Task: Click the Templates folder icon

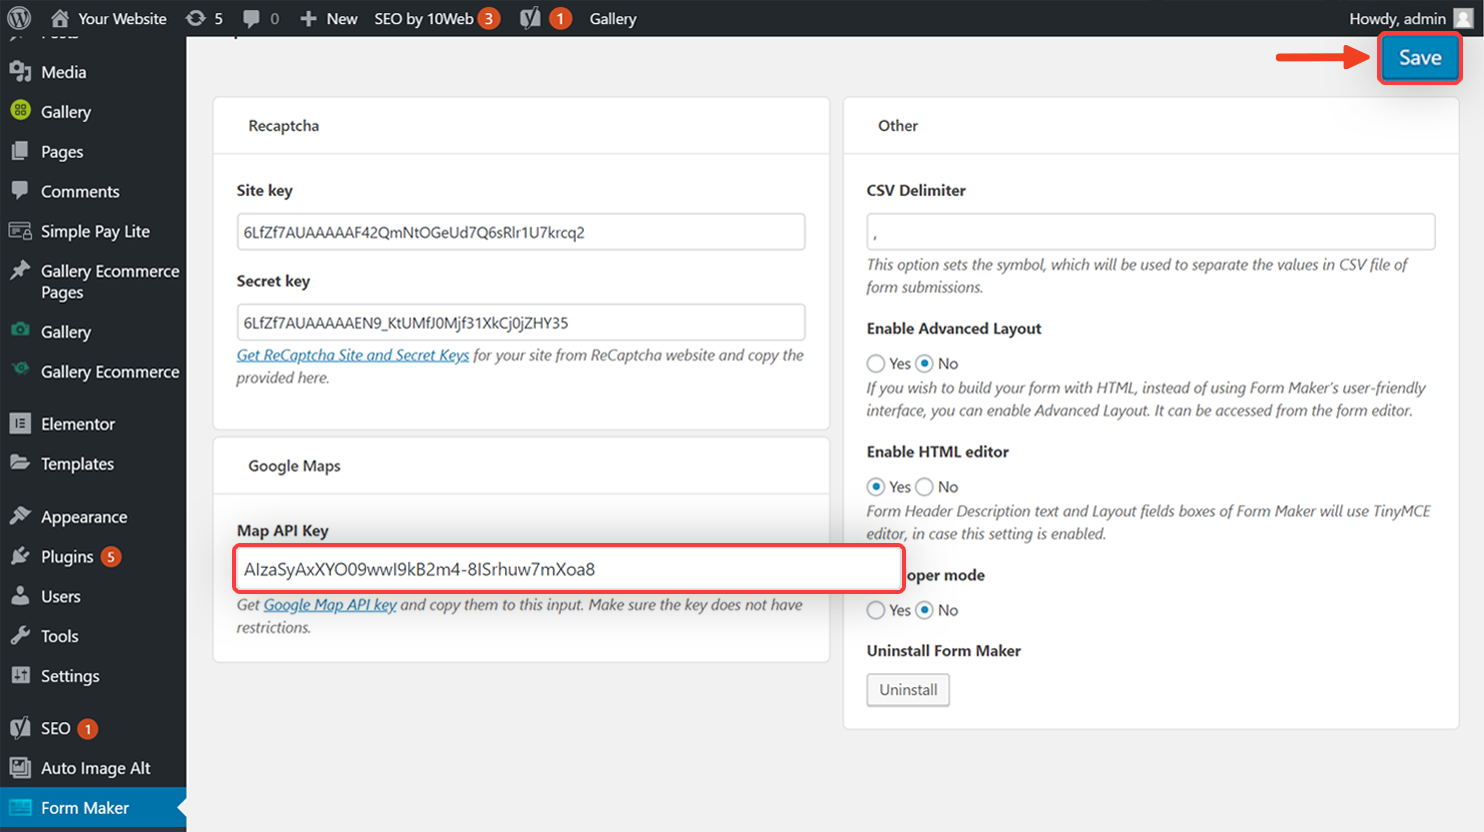Action: [x=20, y=463]
